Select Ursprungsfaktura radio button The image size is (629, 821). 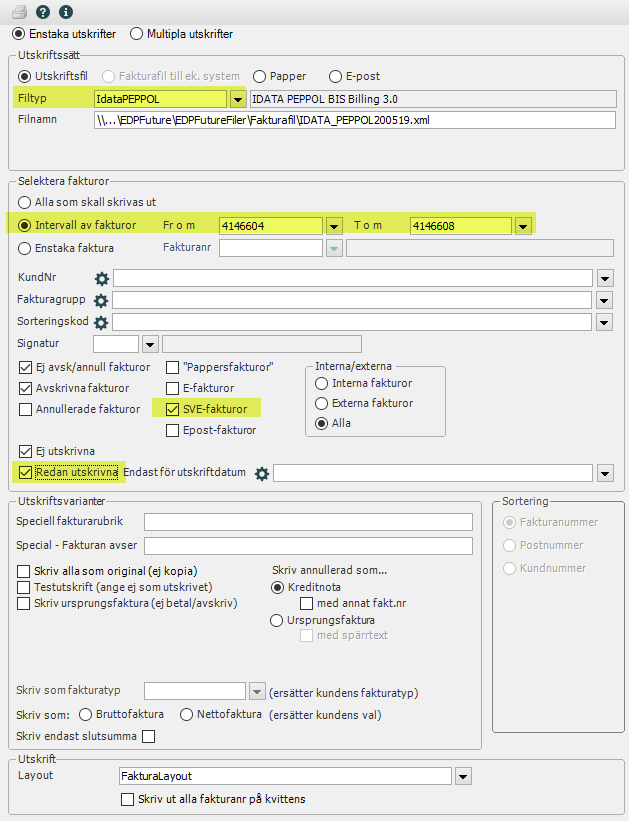[277, 620]
